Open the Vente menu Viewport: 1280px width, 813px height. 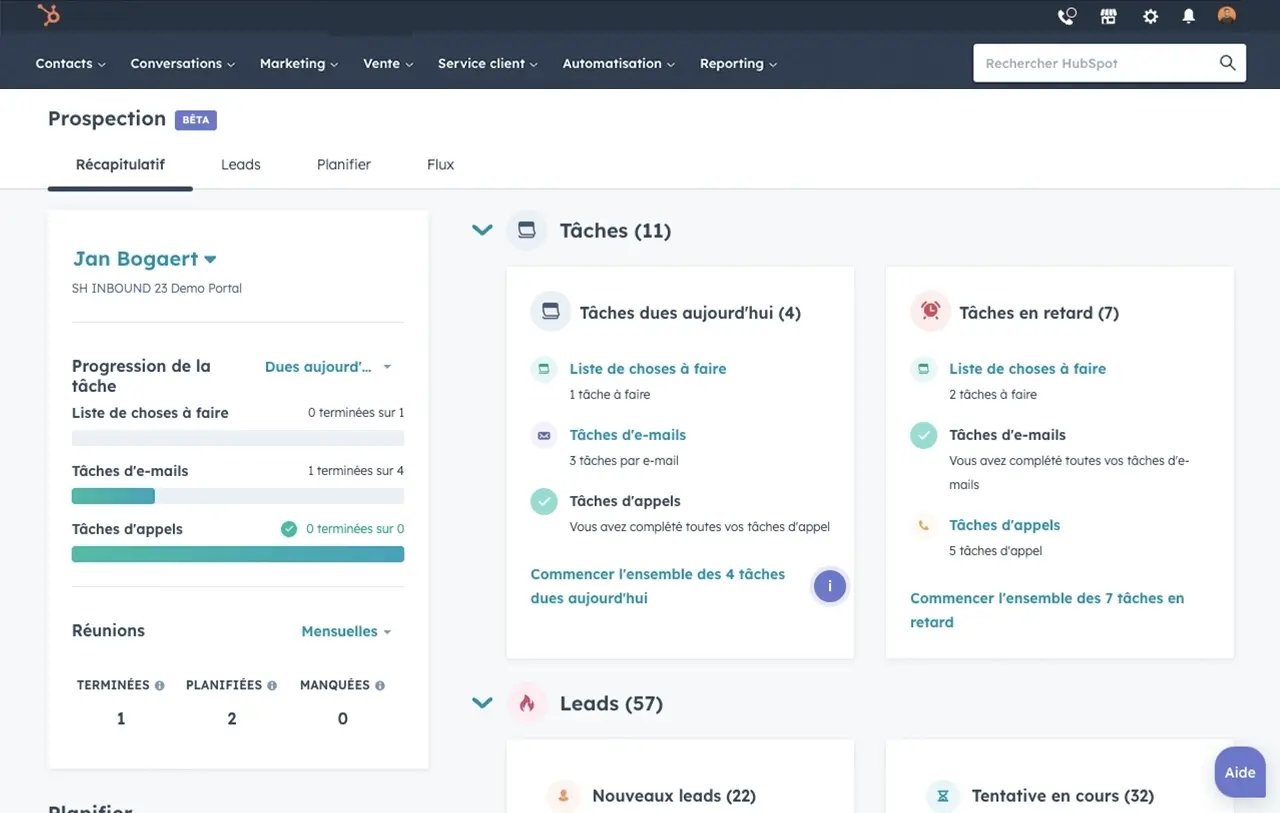tap(388, 63)
